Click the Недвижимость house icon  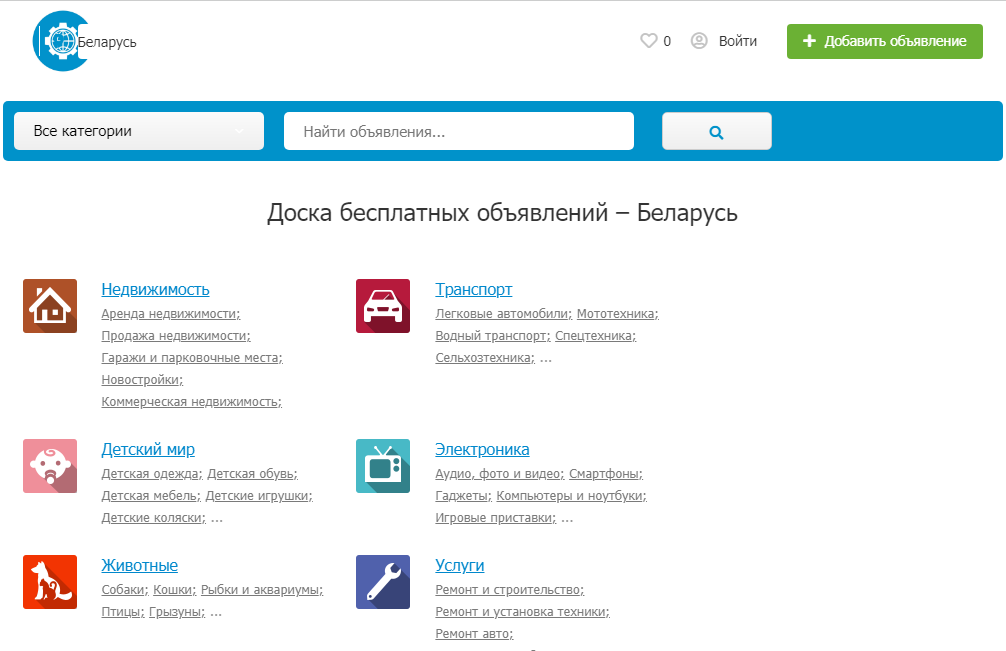(x=50, y=306)
